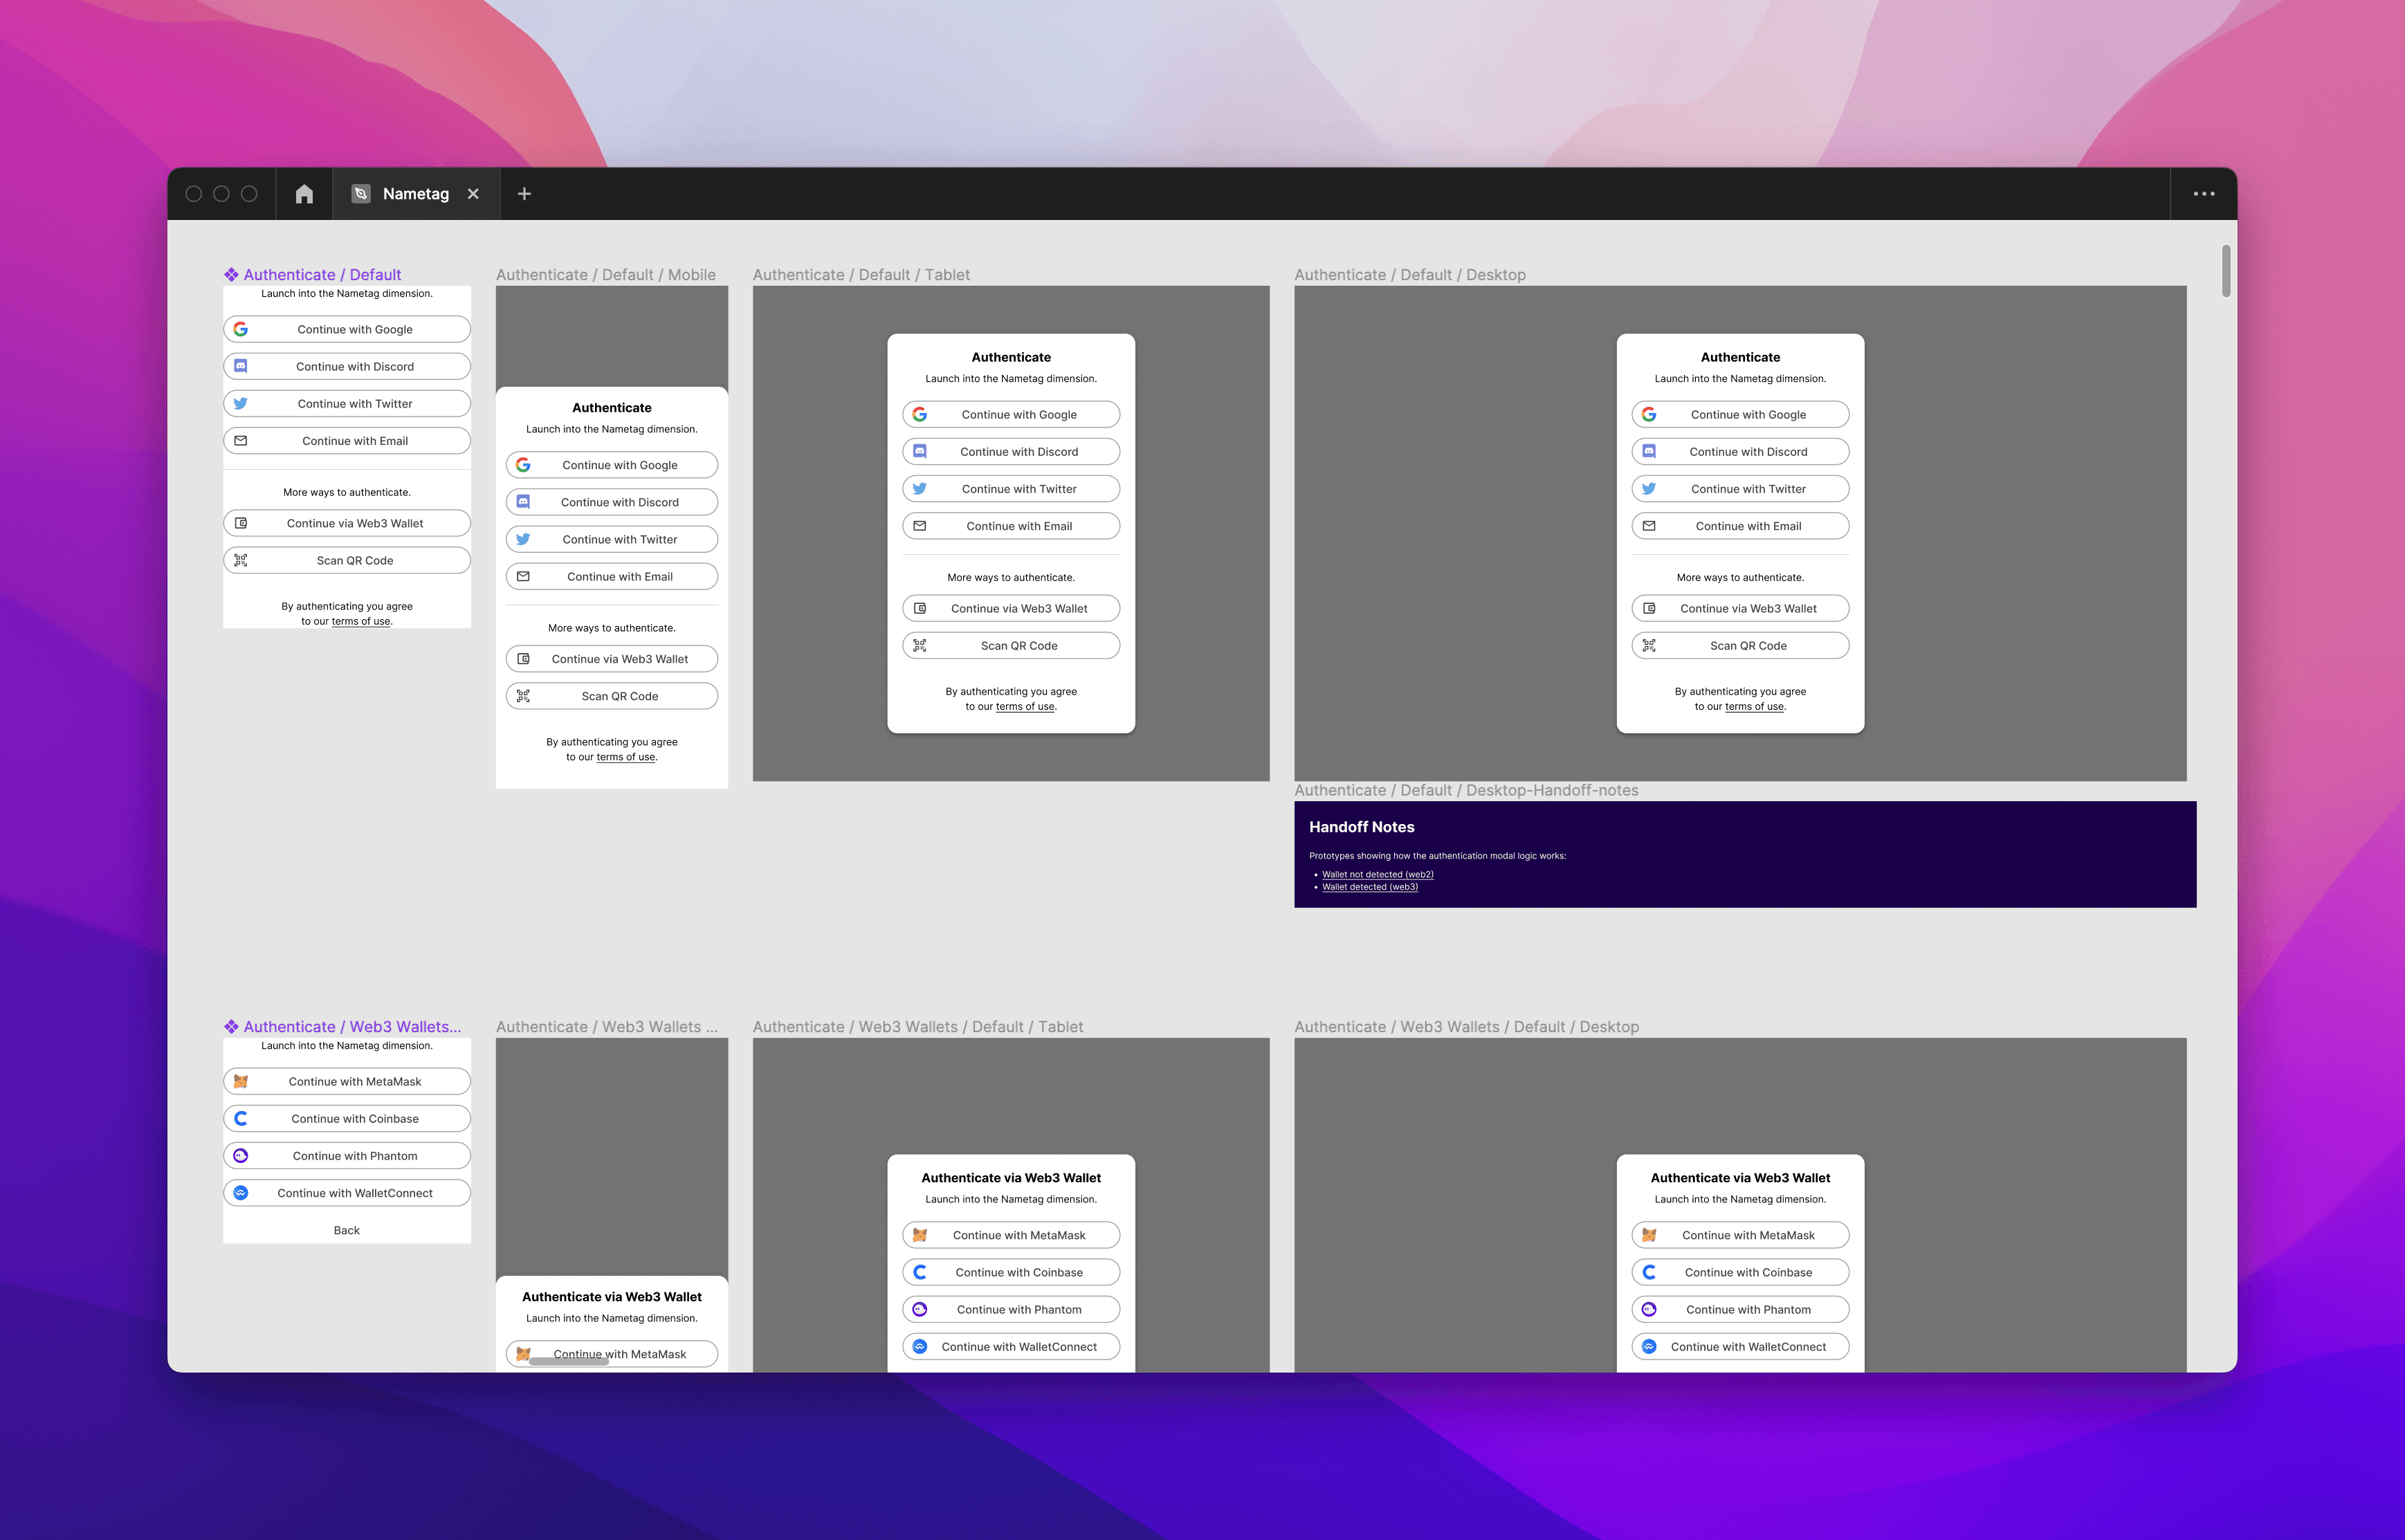Click Discord icon in Tablet frame modal
Screen dimensions: 2405x1540
pyautogui.click(x=920, y=452)
